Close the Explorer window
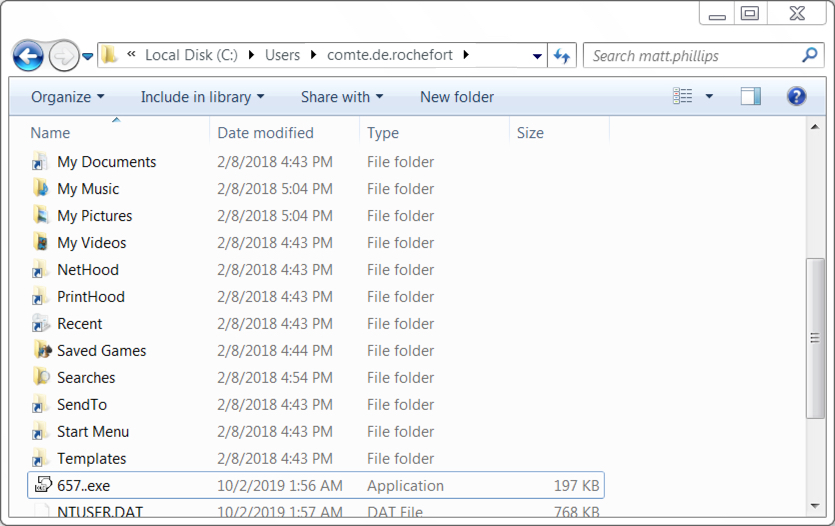The image size is (835, 526). 797,13
